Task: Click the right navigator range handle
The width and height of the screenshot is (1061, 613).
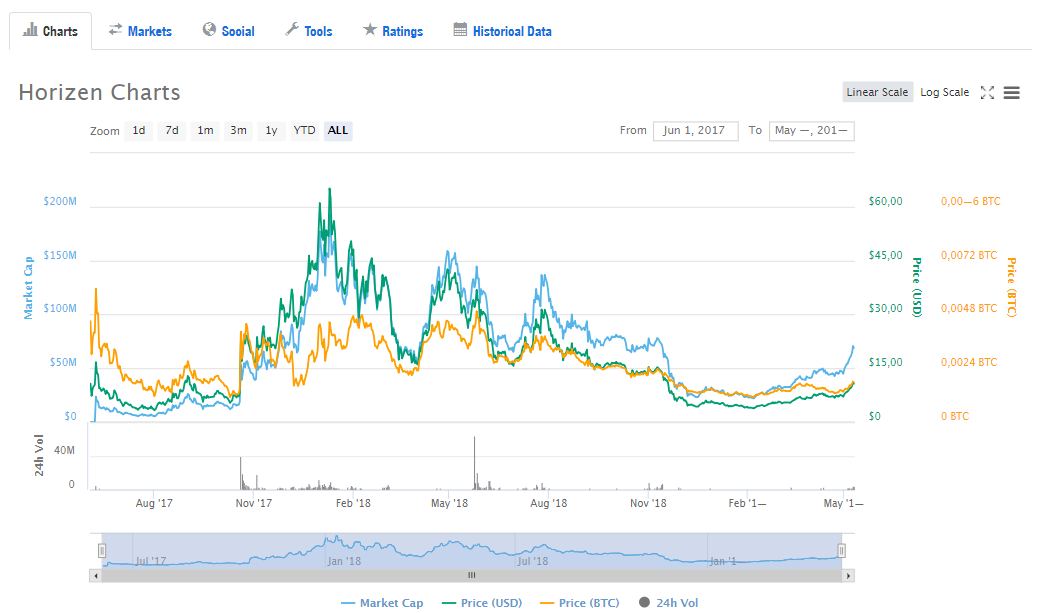Action: point(841,550)
